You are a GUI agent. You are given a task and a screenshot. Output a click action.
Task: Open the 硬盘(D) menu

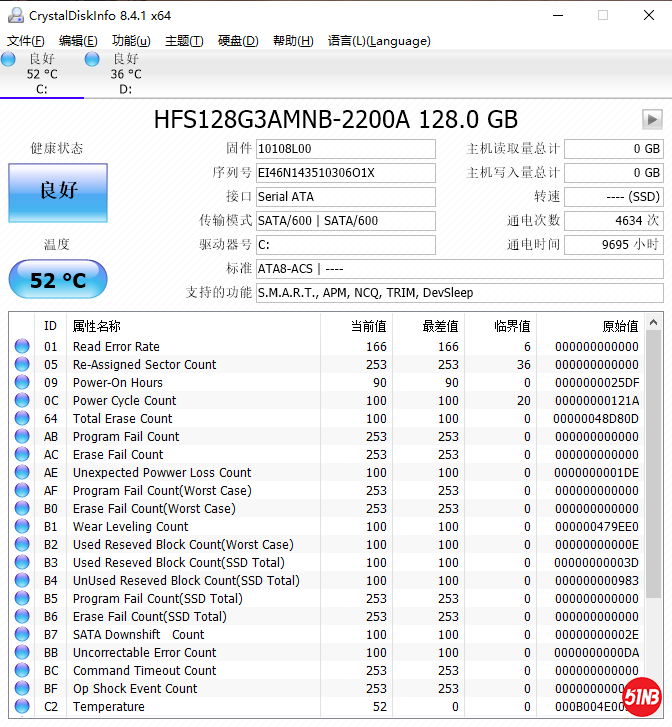pos(238,41)
